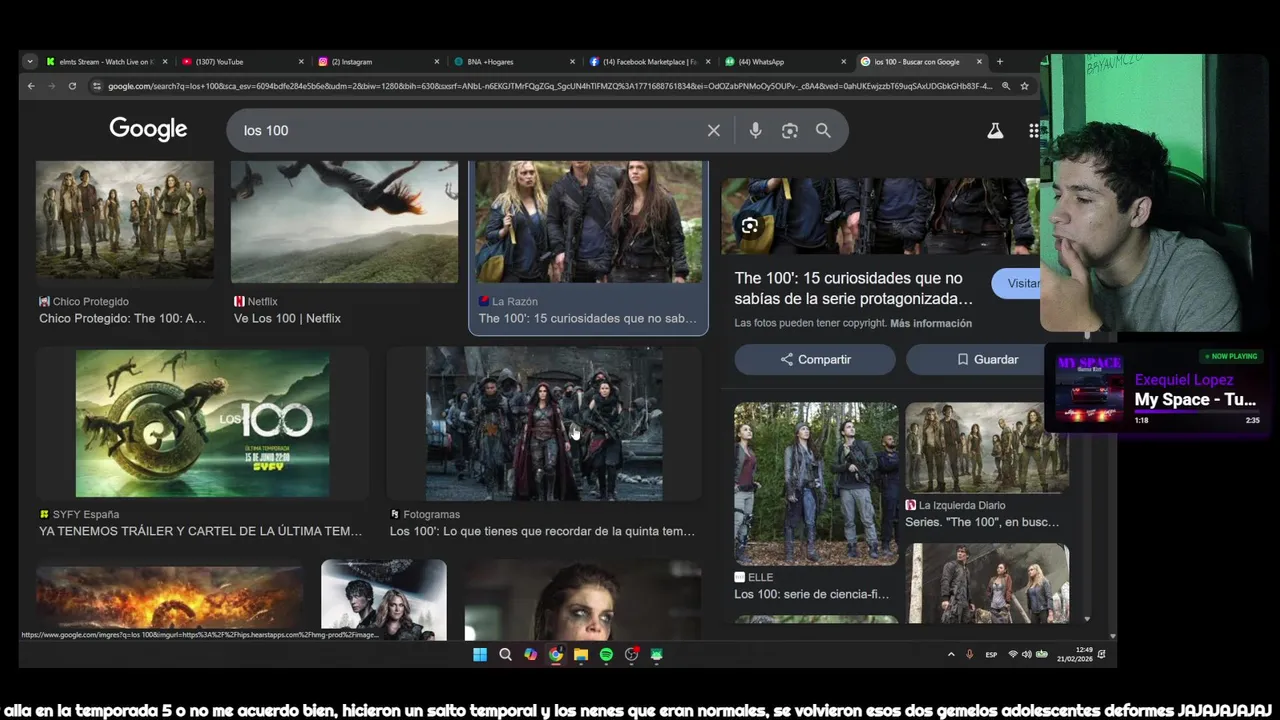The width and height of the screenshot is (1280, 720).
Task: Close the YouTube tab
Action: tap(300, 62)
